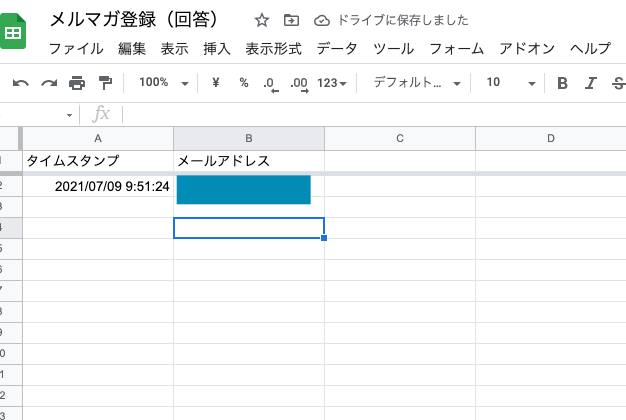This screenshot has height=420, width=626.
Task: Apply percent format with % icon
Action: 243,83
